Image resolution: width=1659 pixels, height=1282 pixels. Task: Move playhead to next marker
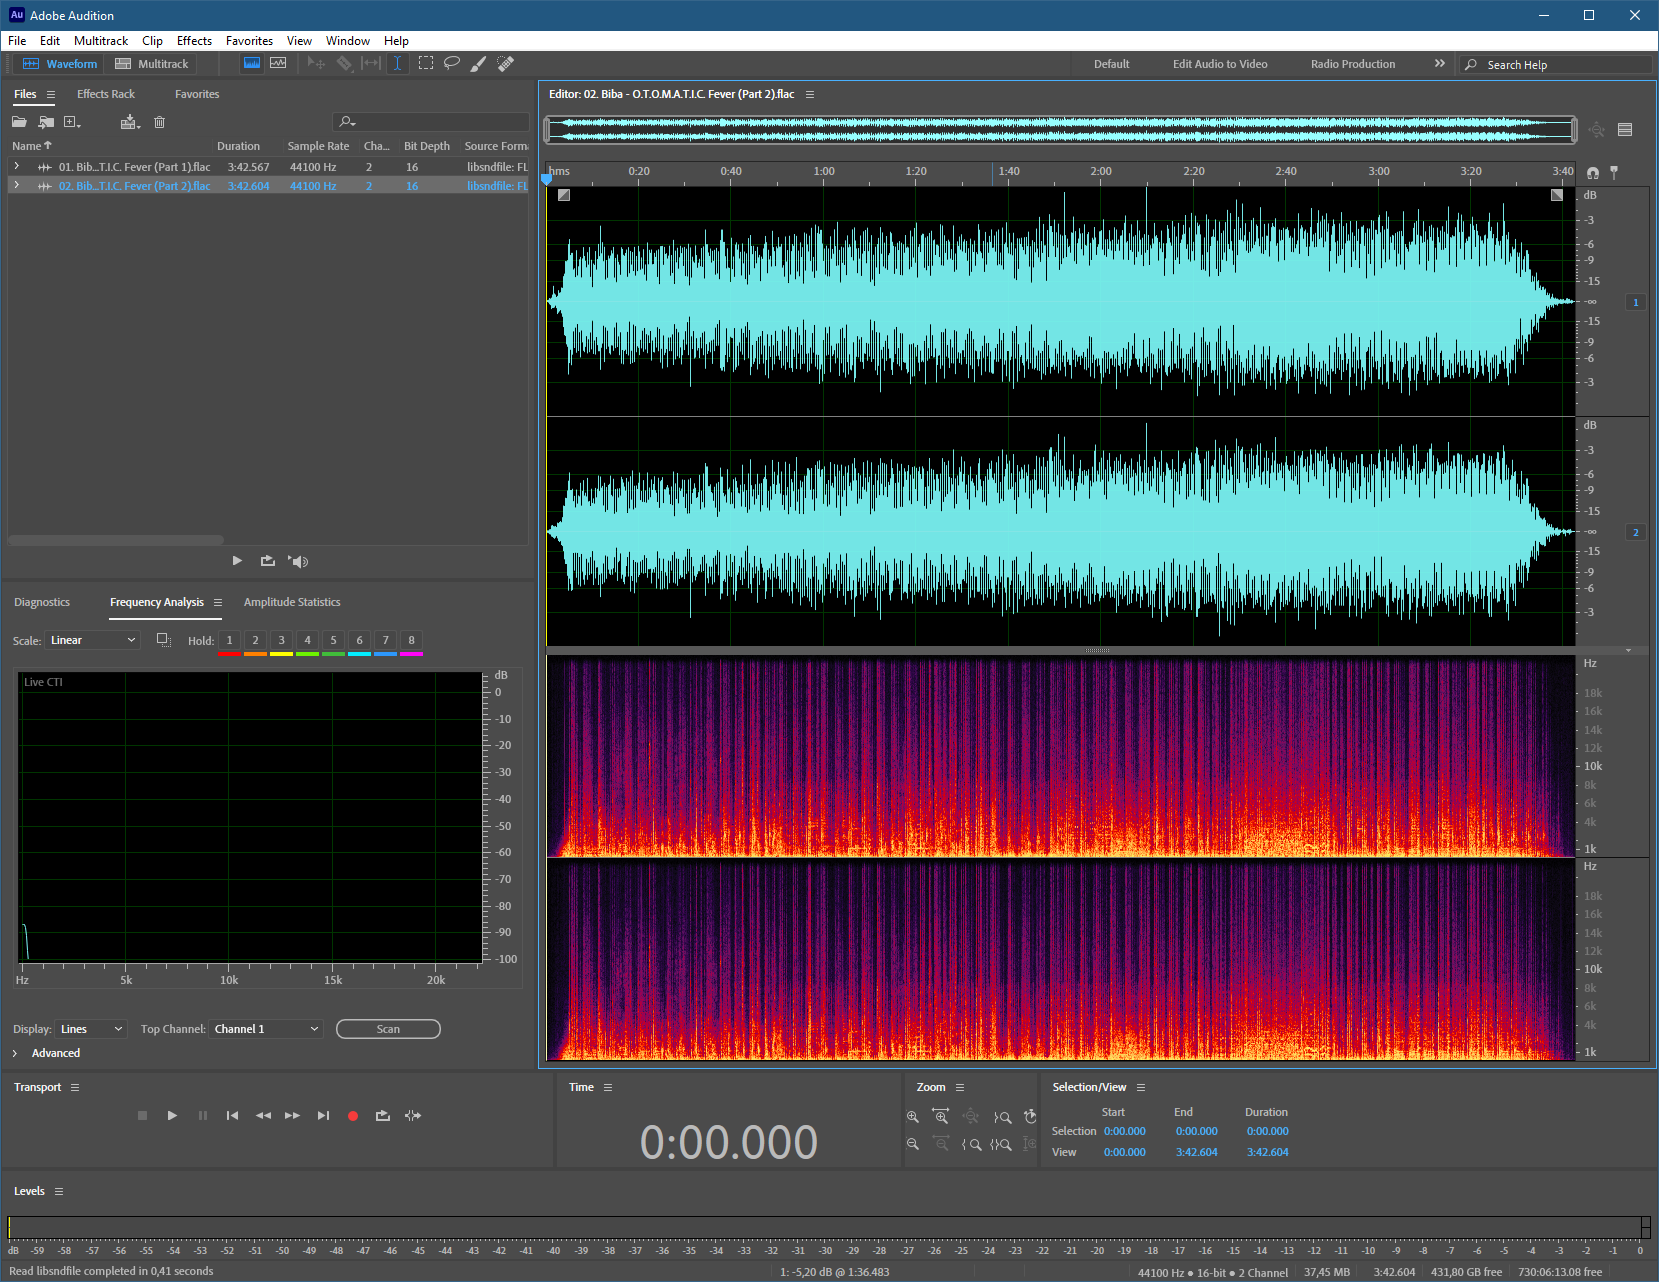coord(323,1115)
